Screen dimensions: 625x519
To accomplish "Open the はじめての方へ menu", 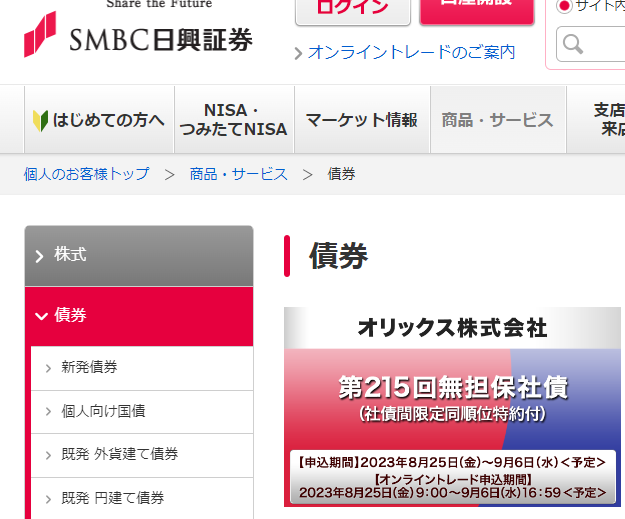I will coord(99,120).
